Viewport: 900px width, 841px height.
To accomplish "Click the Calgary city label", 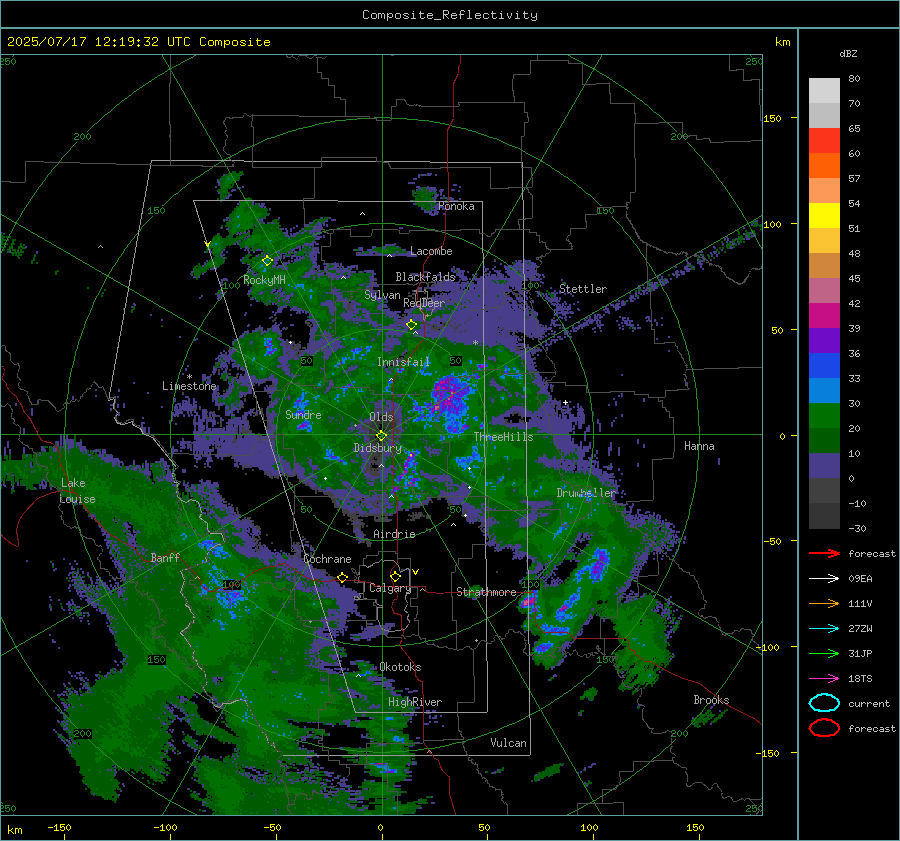I will 390,588.
